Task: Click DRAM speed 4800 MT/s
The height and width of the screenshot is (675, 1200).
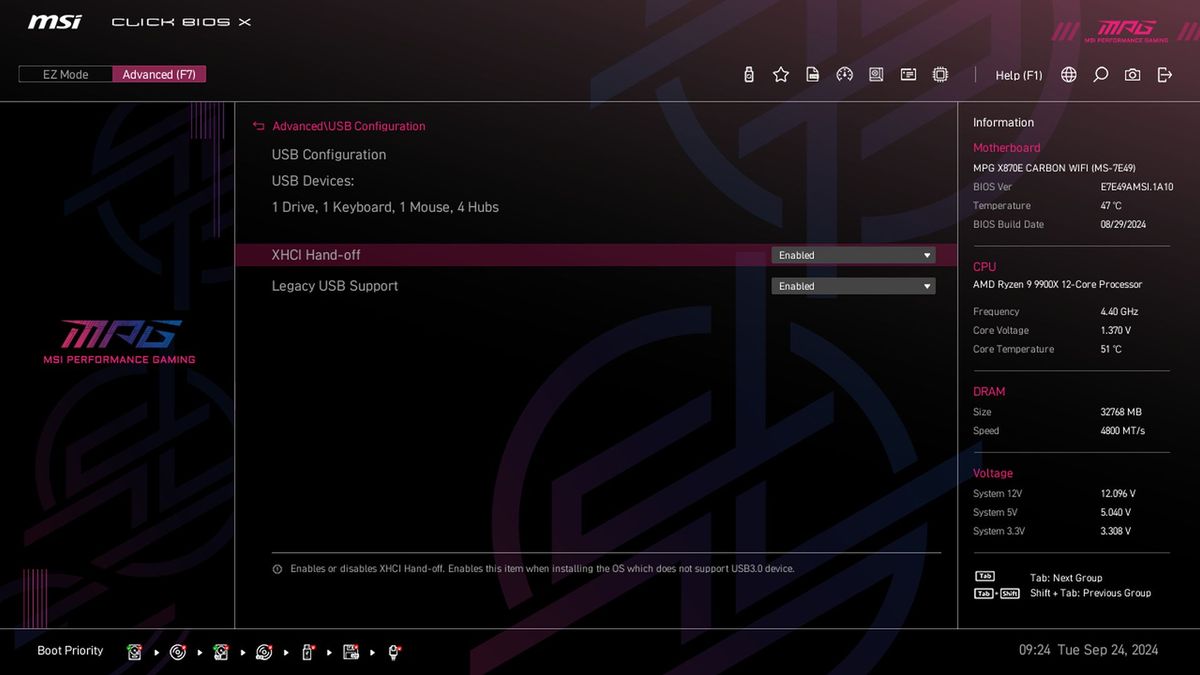Action: click(1123, 431)
